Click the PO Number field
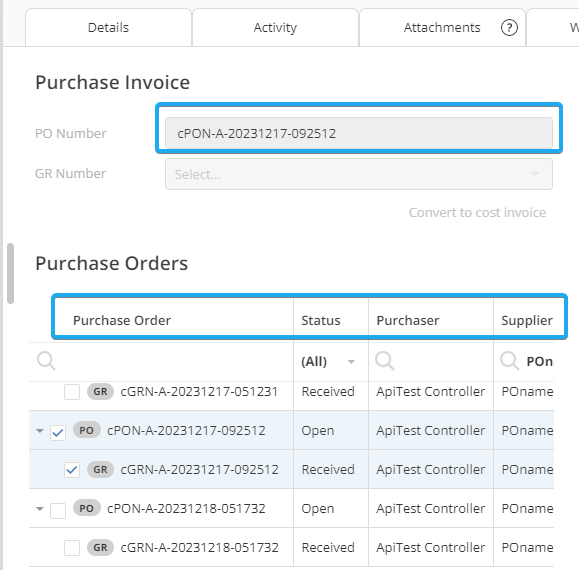The height and width of the screenshot is (570, 579). [x=359, y=133]
